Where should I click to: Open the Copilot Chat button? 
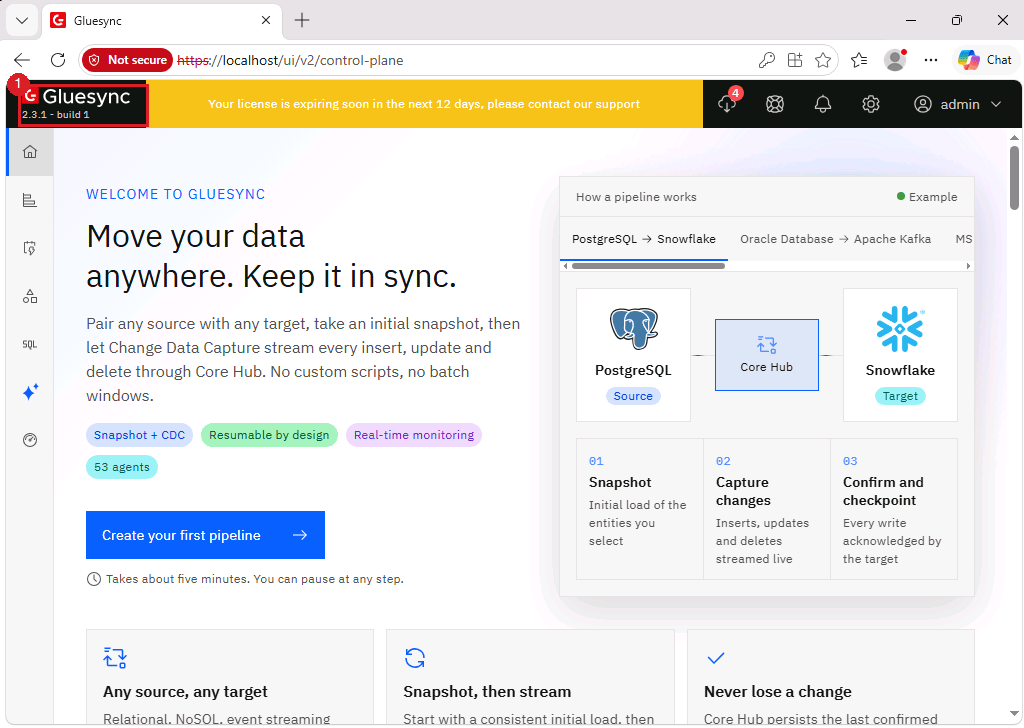(x=985, y=60)
